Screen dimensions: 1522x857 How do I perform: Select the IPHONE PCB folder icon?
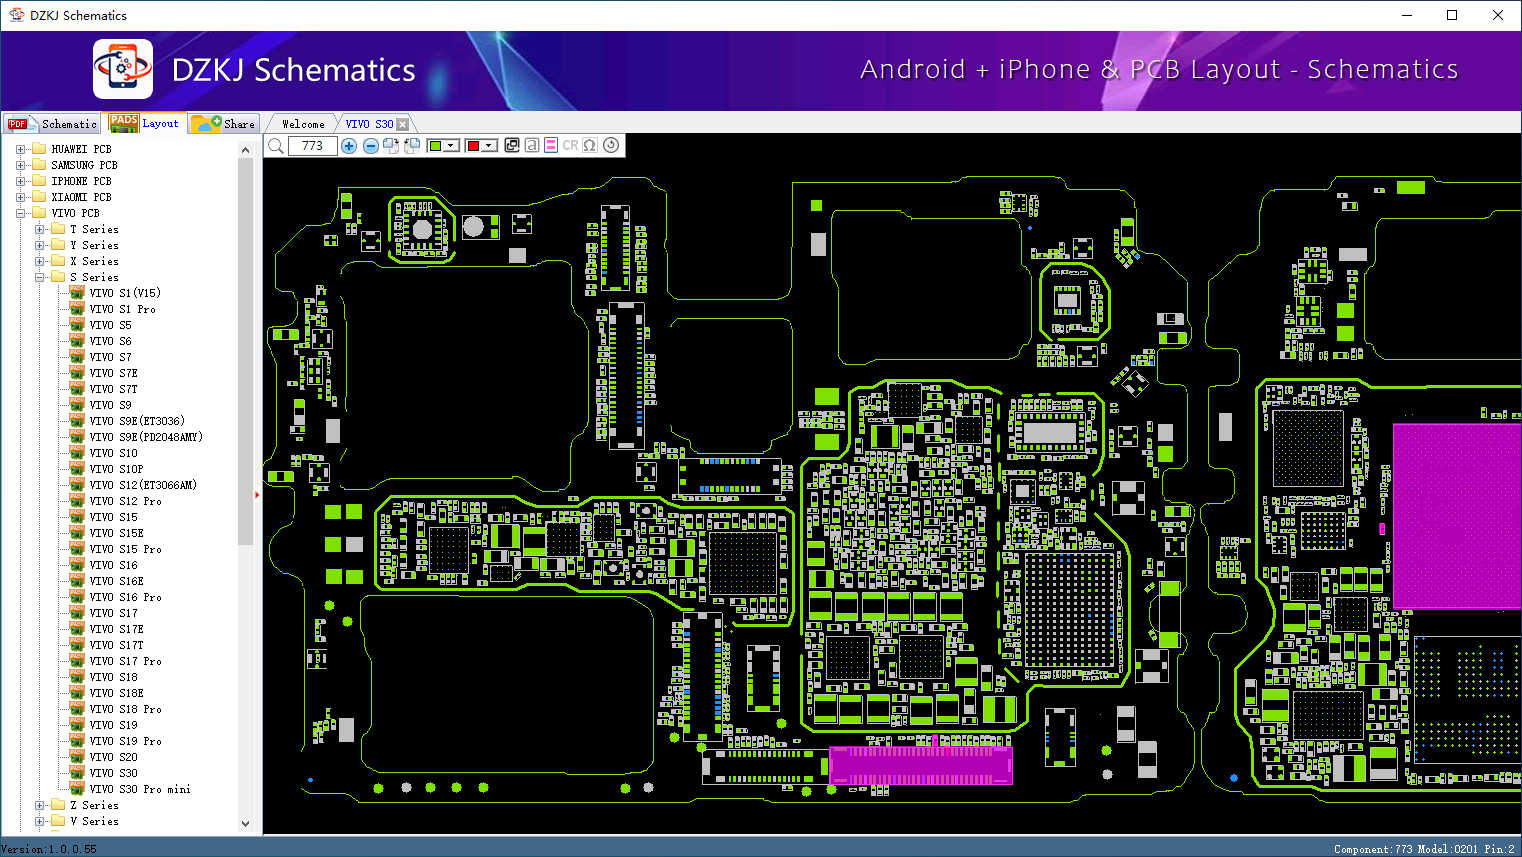pos(39,181)
